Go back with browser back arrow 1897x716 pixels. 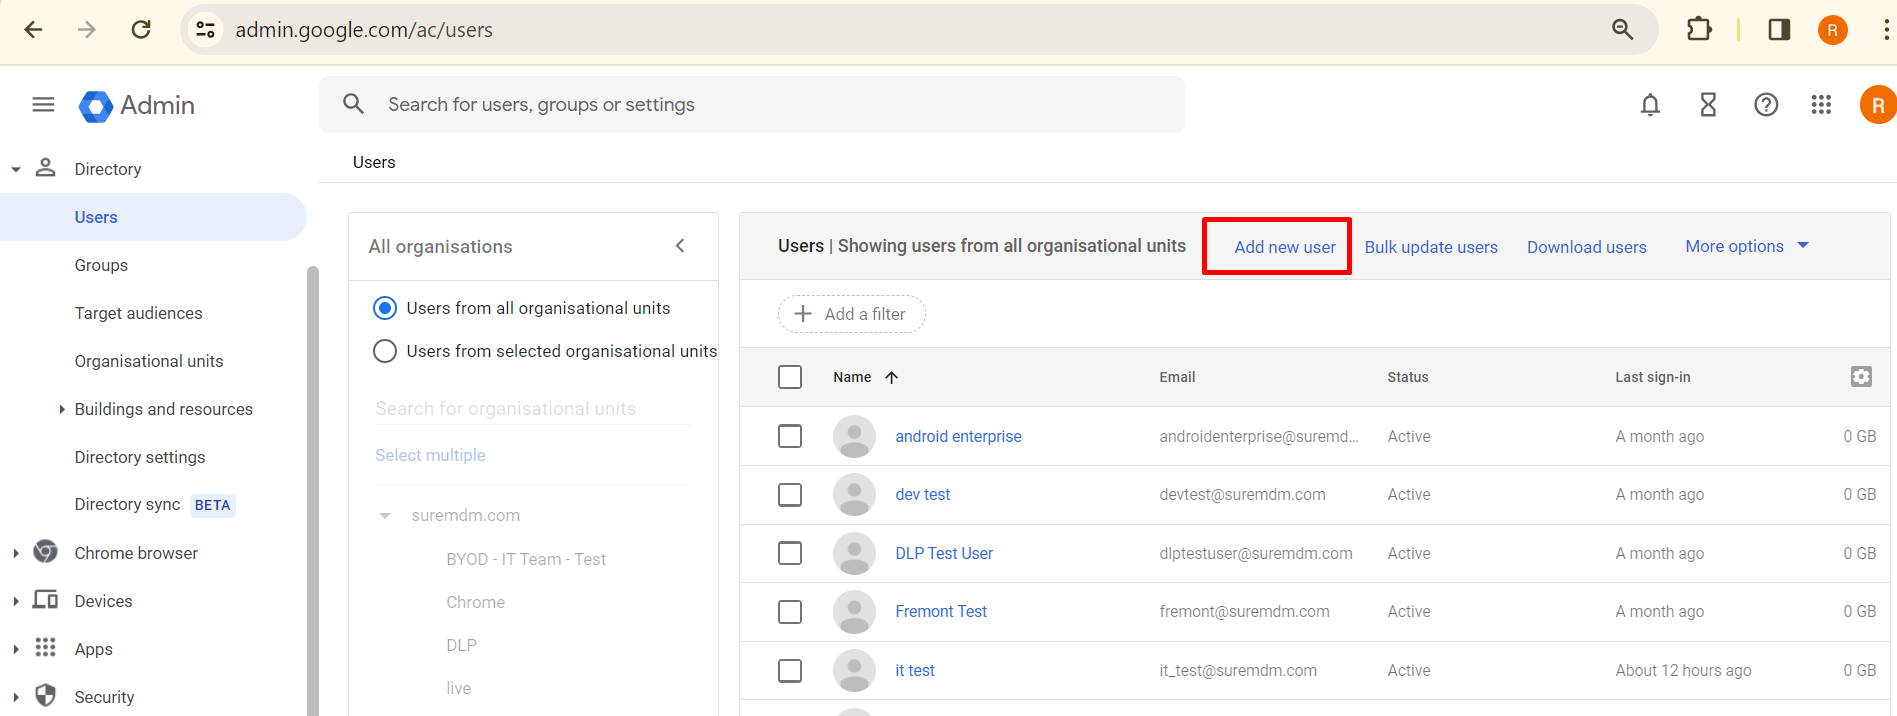(33, 30)
